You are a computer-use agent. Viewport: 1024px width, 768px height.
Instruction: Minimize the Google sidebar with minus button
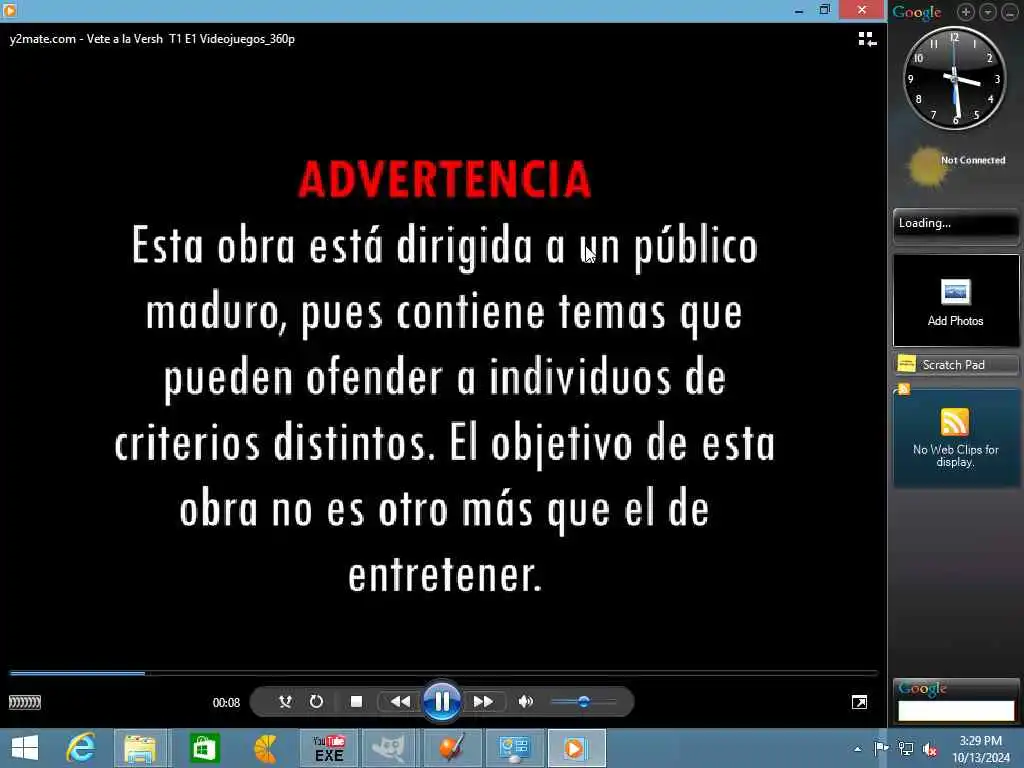pyautogui.click(x=1009, y=12)
